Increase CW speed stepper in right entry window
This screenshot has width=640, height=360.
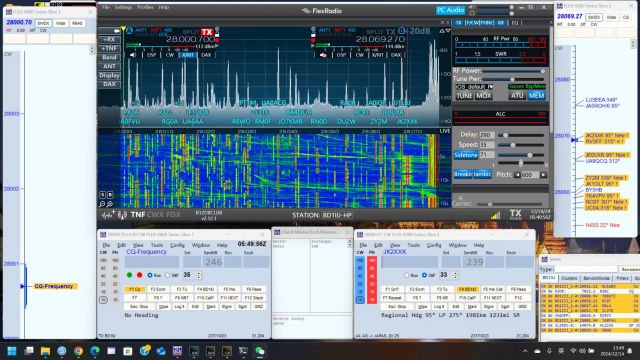pyautogui.click(x=456, y=273)
